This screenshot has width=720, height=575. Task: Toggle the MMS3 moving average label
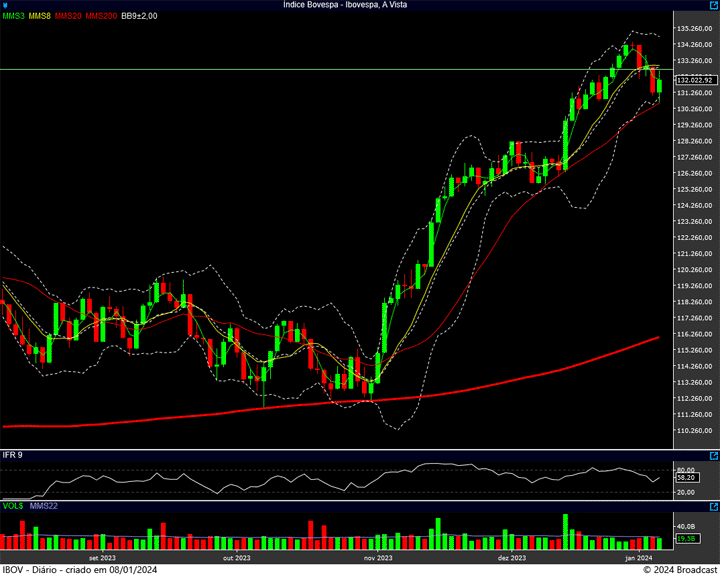pos(13,16)
